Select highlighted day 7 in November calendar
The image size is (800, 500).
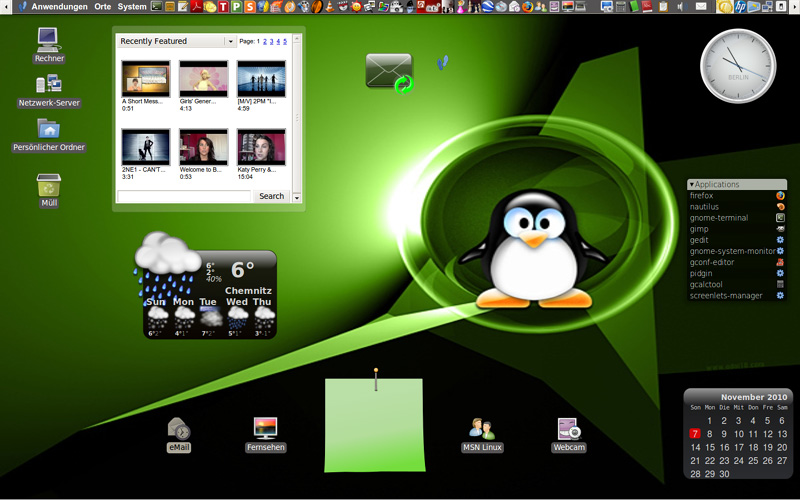[x=694, y=434]
